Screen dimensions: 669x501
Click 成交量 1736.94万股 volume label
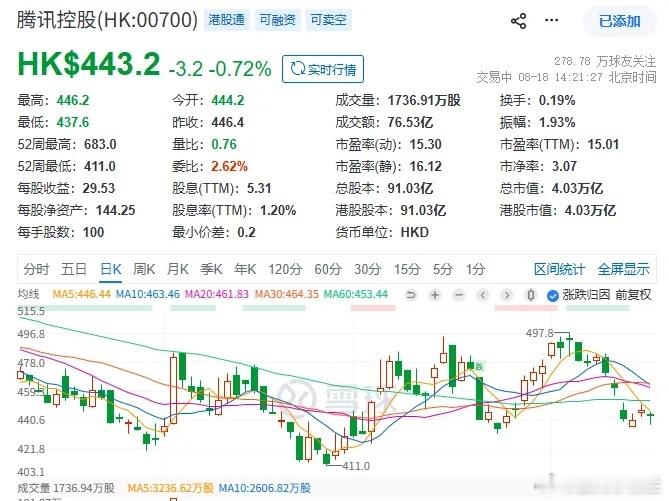coord(66,488)
